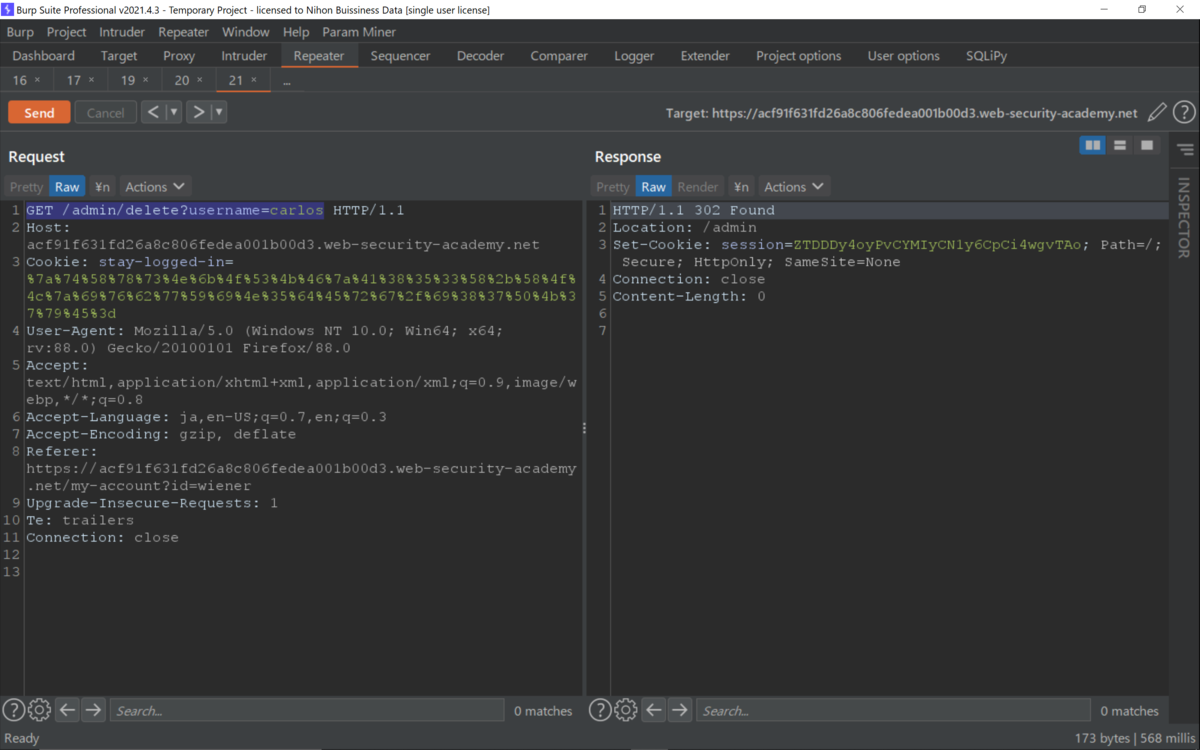
Task: Click the Location: /admin header
Action: tap(685, 227)
